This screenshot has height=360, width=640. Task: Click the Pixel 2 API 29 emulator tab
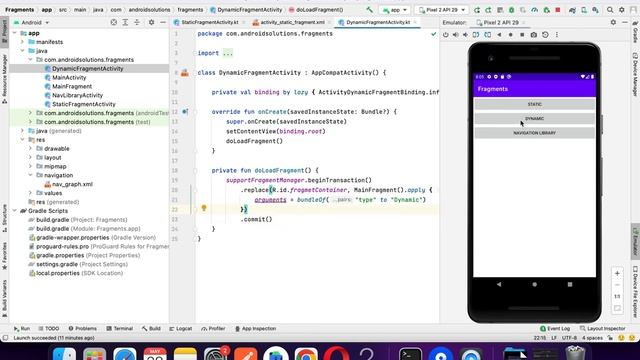click(x=501, y=22)
